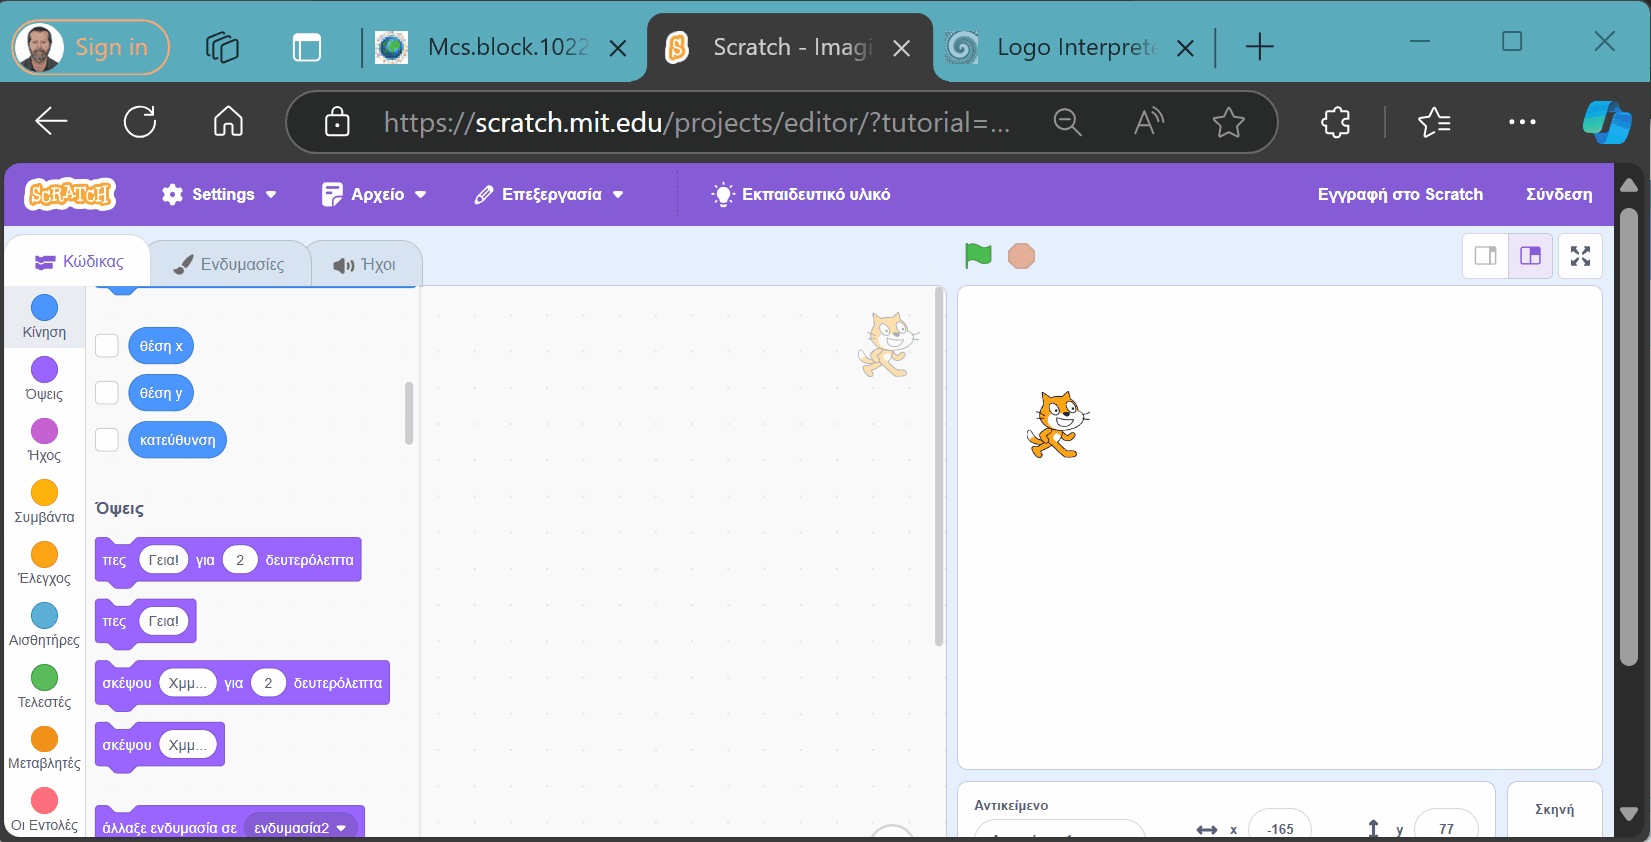Expand the ενδυμασία2 costume dropdown
Image resolution: width=1651 pixels, height=842 pixels.
300,828
